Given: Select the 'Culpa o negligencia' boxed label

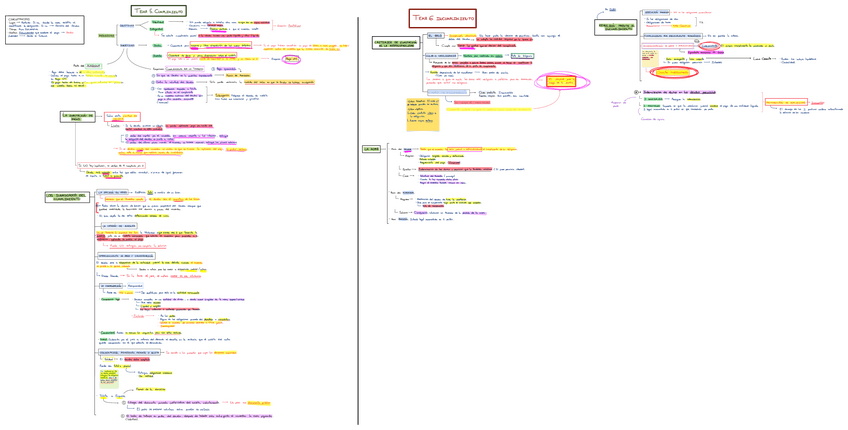Looking at the screenshot, I should [x=448, y=56].
